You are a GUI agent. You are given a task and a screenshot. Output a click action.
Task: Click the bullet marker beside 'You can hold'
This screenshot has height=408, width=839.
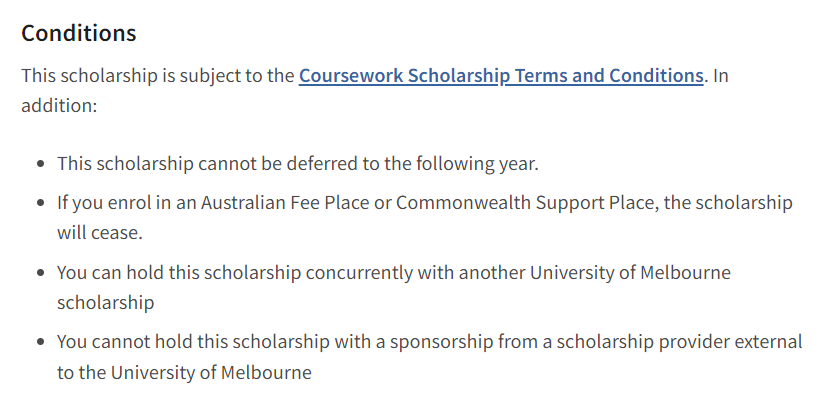pos(41,273)
